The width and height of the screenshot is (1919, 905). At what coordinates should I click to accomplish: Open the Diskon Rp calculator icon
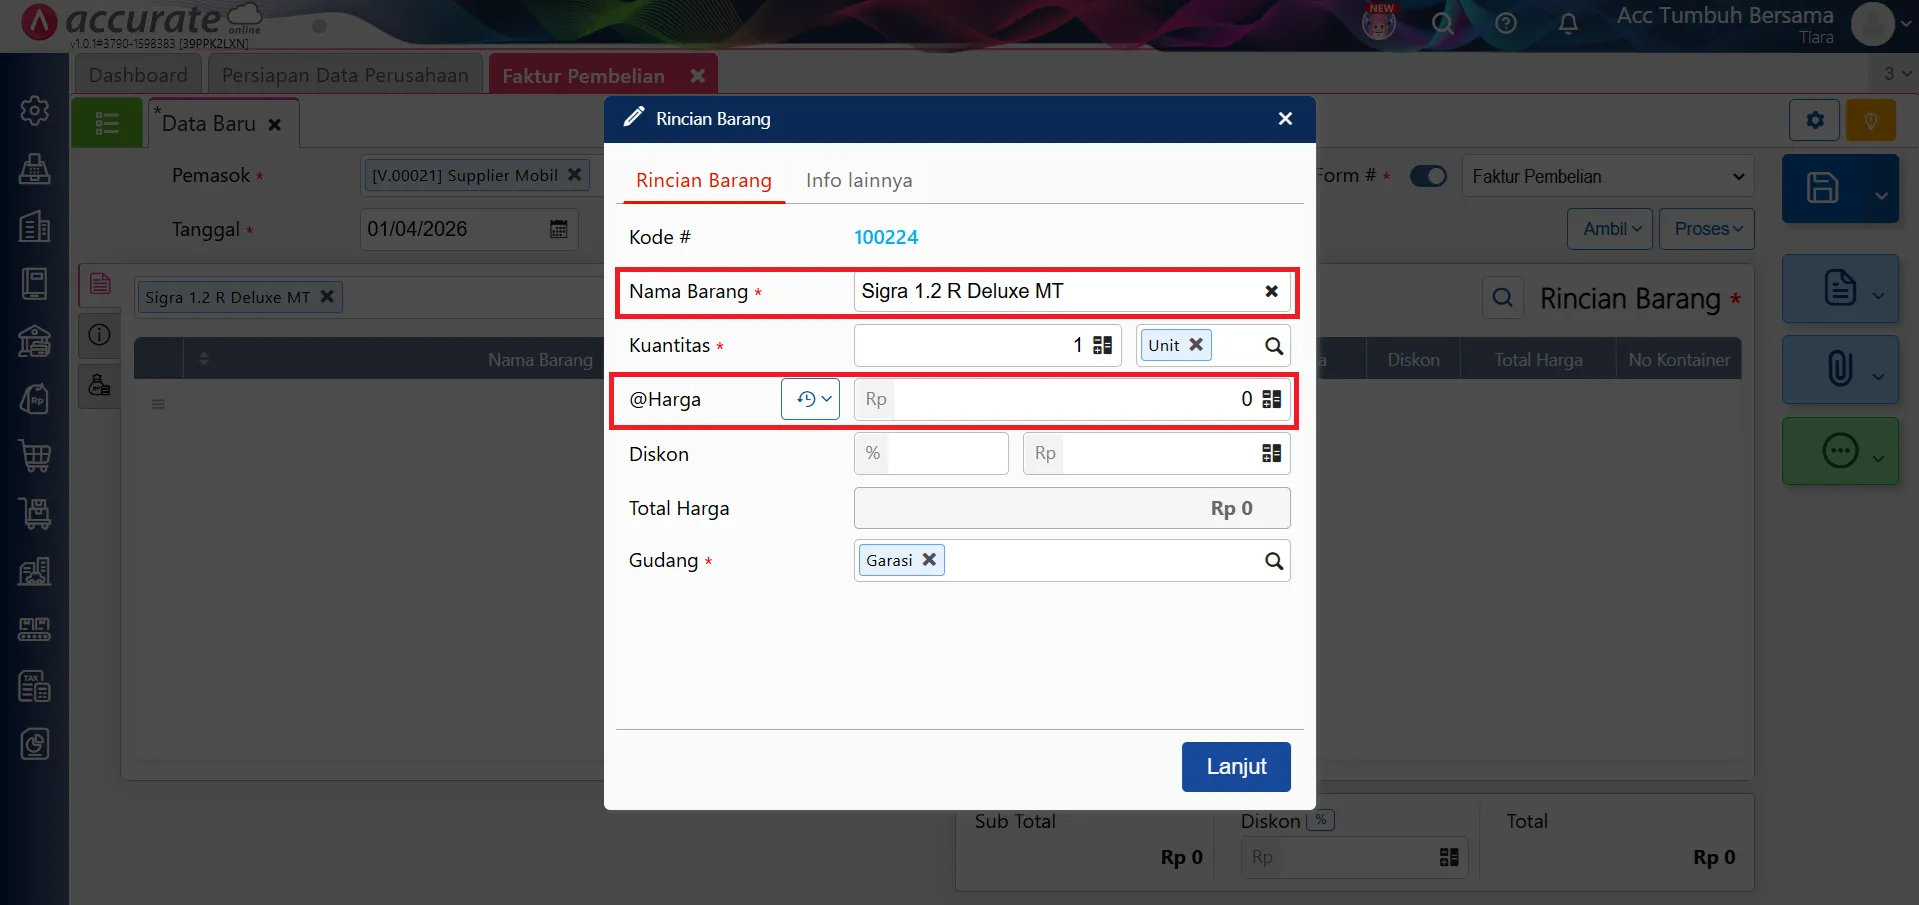(1272, 453)
